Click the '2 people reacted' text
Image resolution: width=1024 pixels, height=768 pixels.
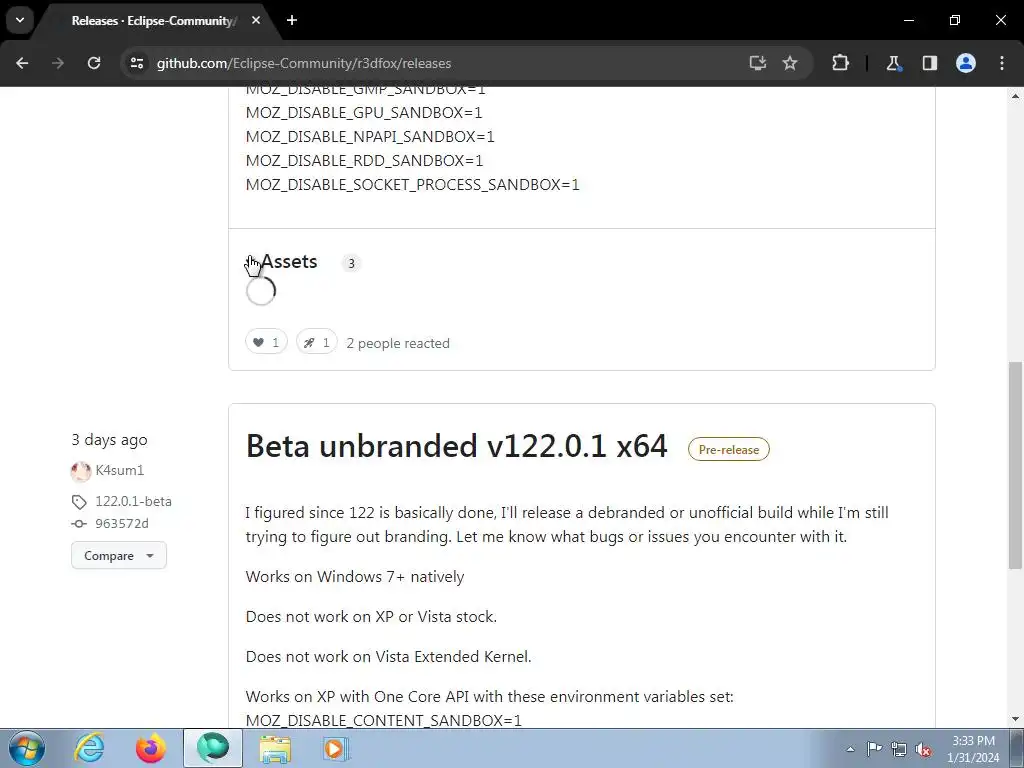(x=398, y=343)
